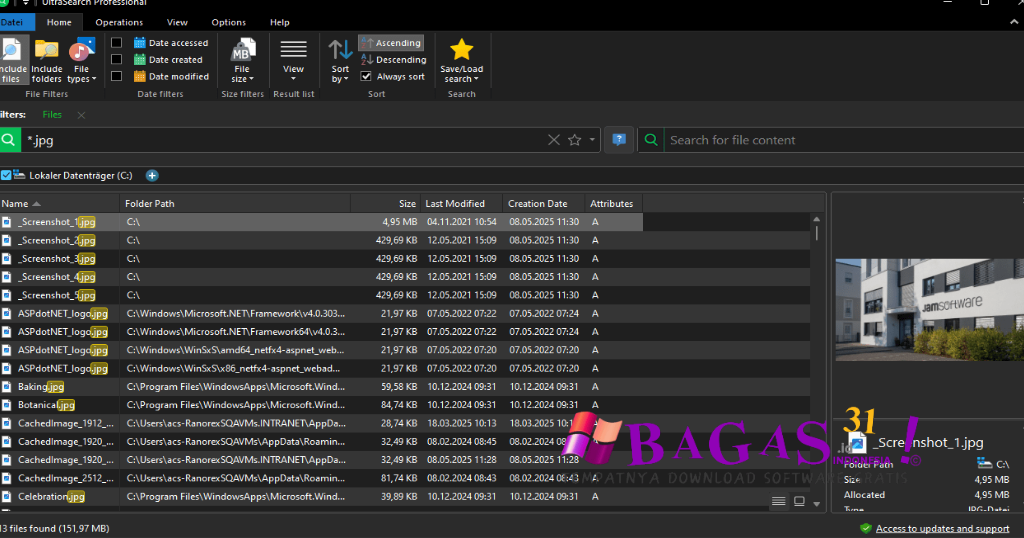This screenshot has width=1024, height=538.
Task: Click the Date created calendar icon
Action: point(140,59)
